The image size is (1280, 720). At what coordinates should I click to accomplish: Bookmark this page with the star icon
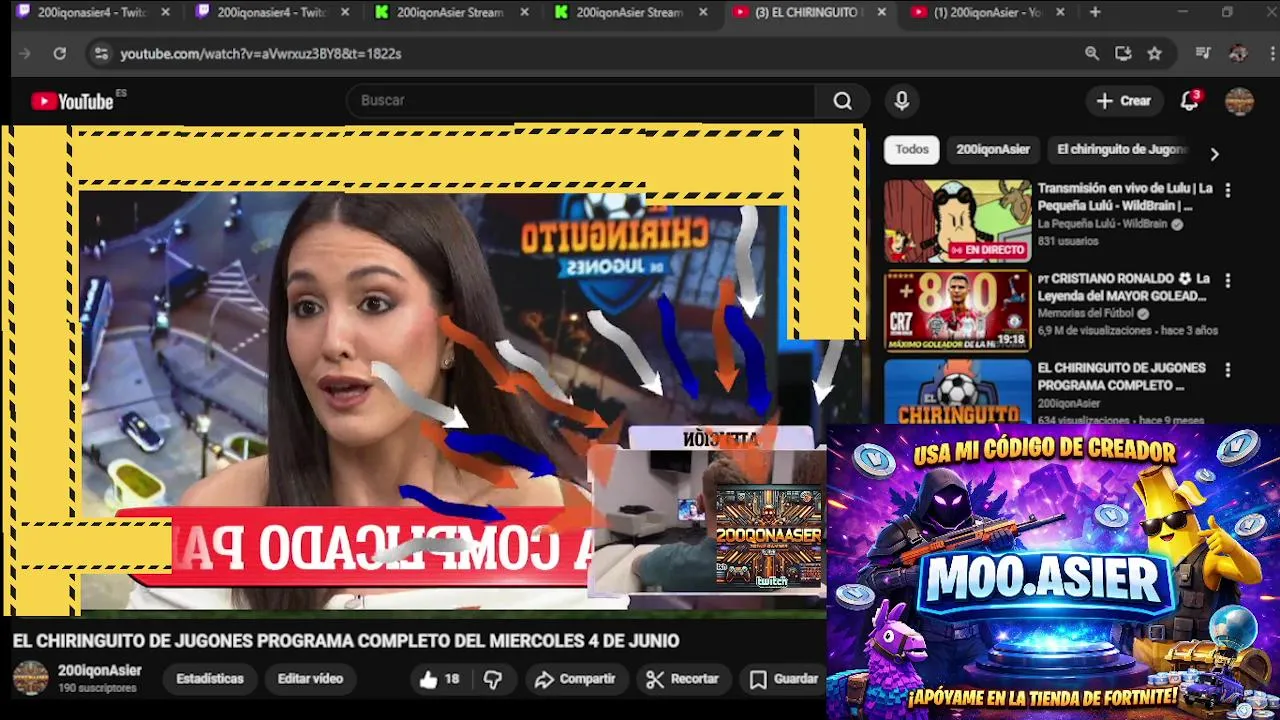(1155, 53)
